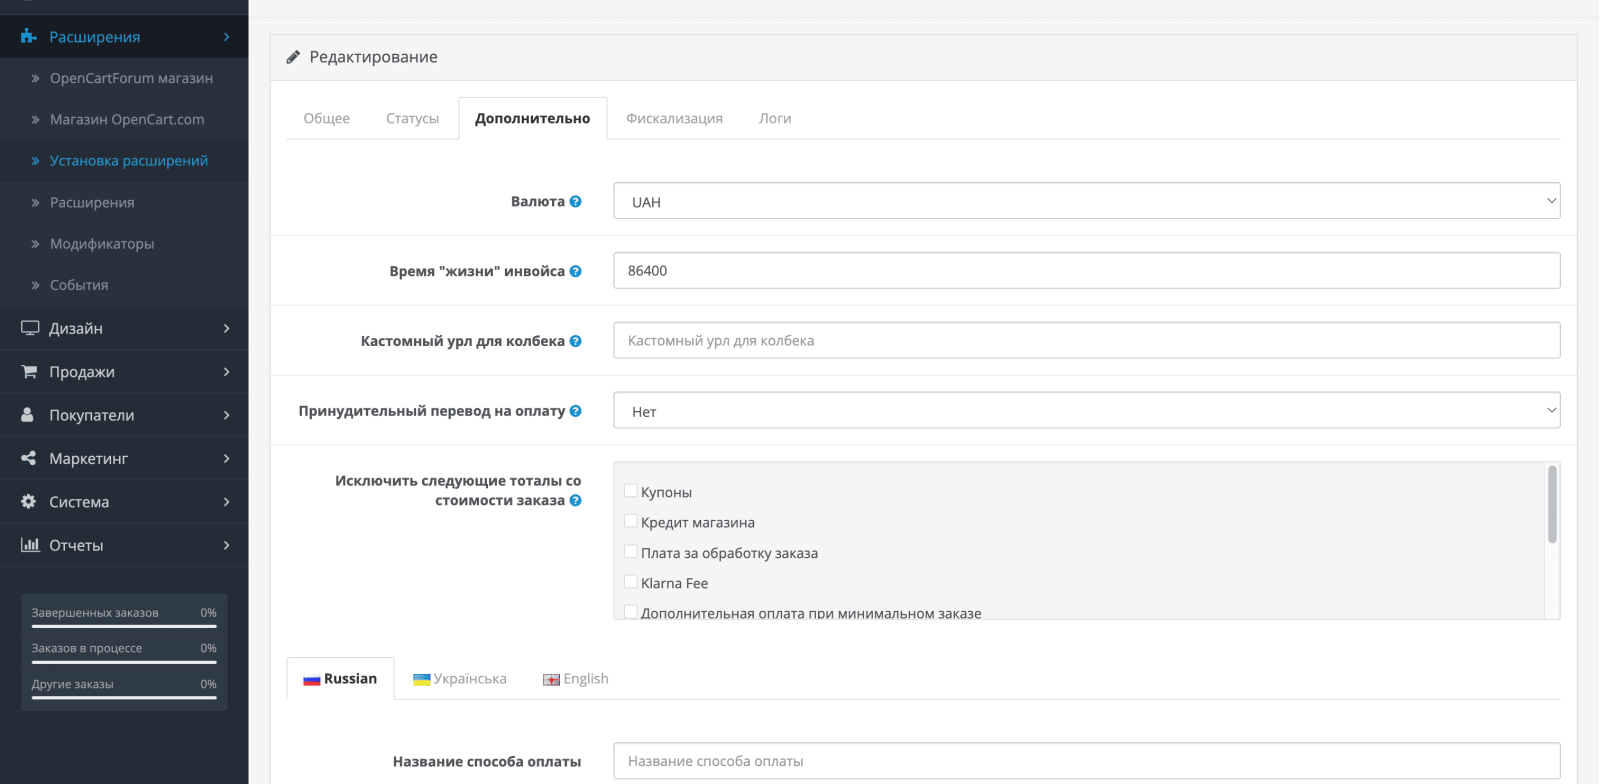Open help icon for Принудительный перевод на оплату
The height and width of the screenshot is (784, 1600).
coord(575,411)
